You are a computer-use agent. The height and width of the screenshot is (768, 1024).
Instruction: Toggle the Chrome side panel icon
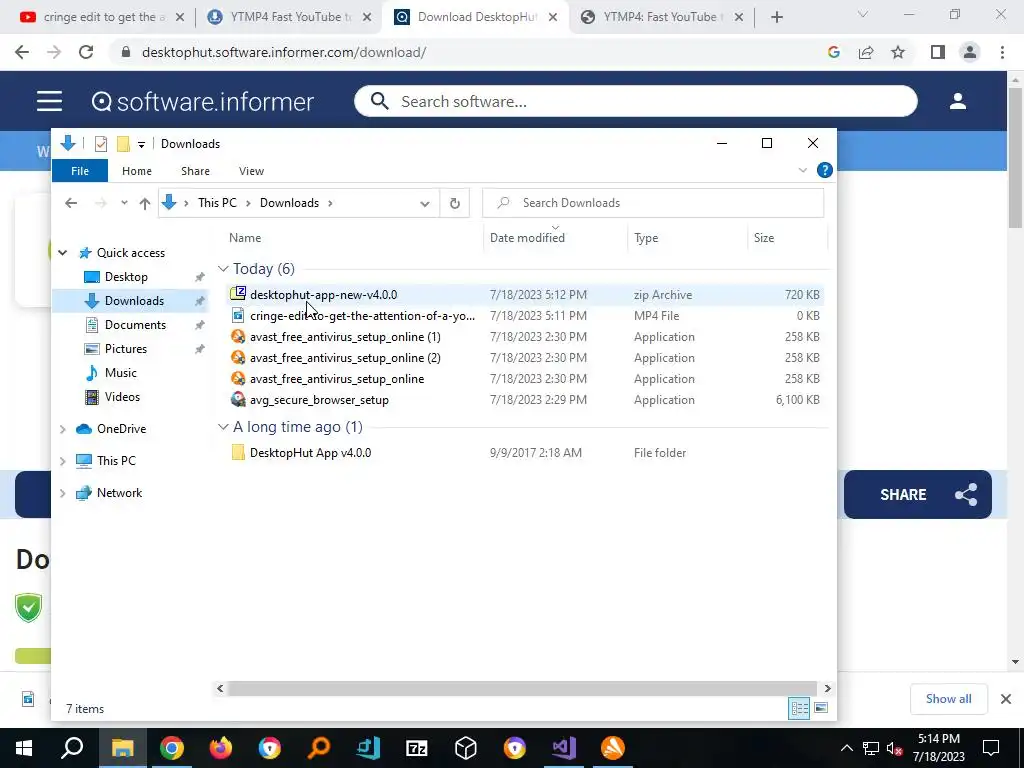coord(938,52)
